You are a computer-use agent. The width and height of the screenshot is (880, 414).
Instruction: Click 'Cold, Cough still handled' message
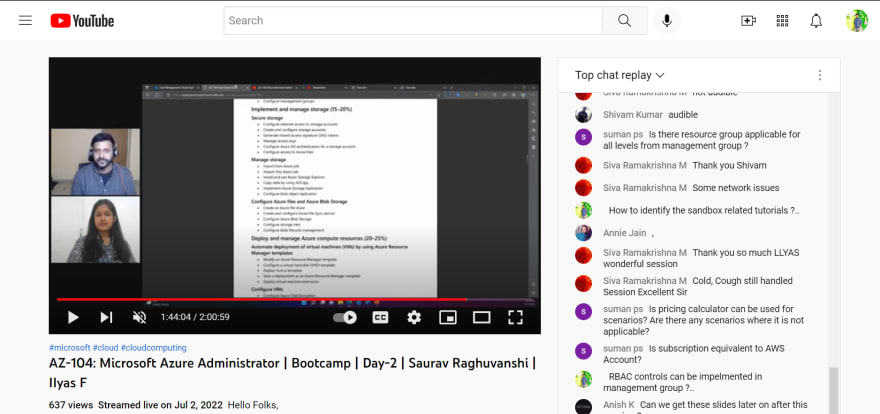698,286
